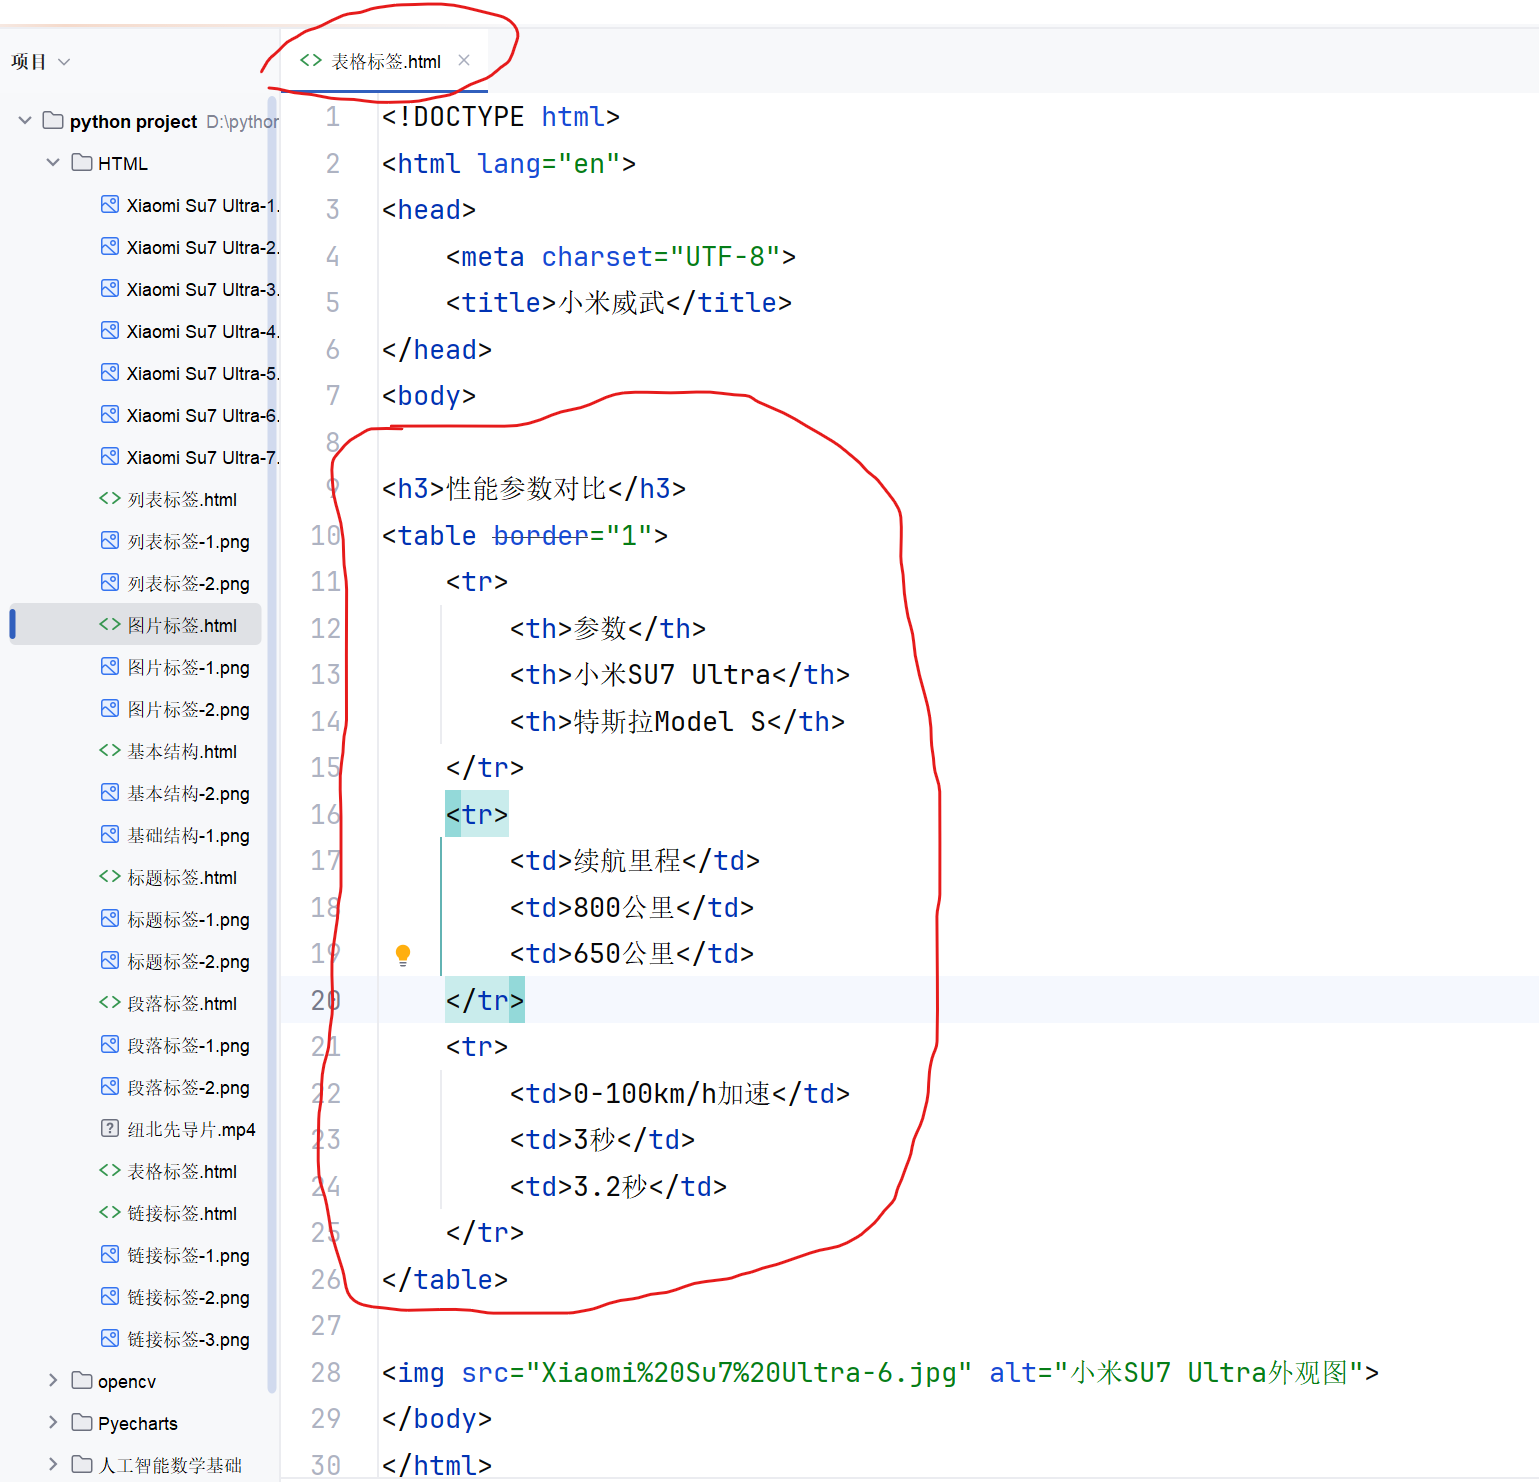Select 列表标签-1.png file
1539x1482 pixels.
pyautogui.click(x=175, y=541)
